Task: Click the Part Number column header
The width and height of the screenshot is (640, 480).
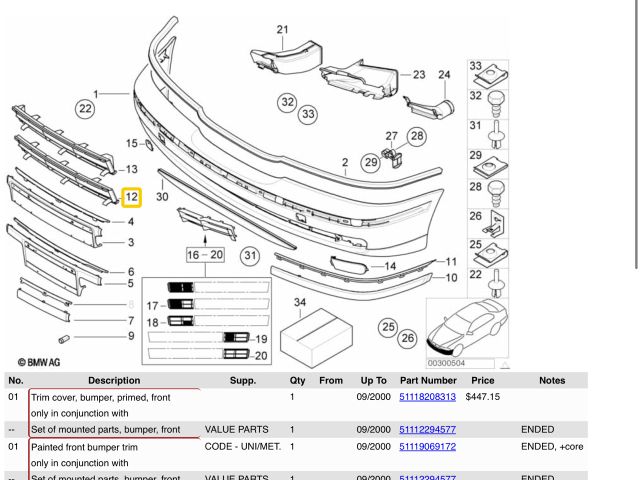Action: pos(427,380)
